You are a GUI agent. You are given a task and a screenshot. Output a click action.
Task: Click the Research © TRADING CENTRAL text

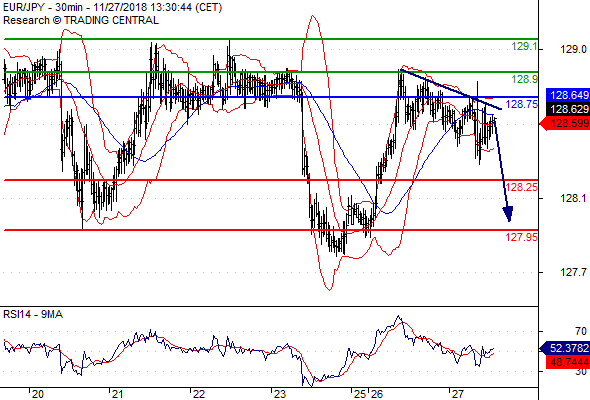pos(81,20)
